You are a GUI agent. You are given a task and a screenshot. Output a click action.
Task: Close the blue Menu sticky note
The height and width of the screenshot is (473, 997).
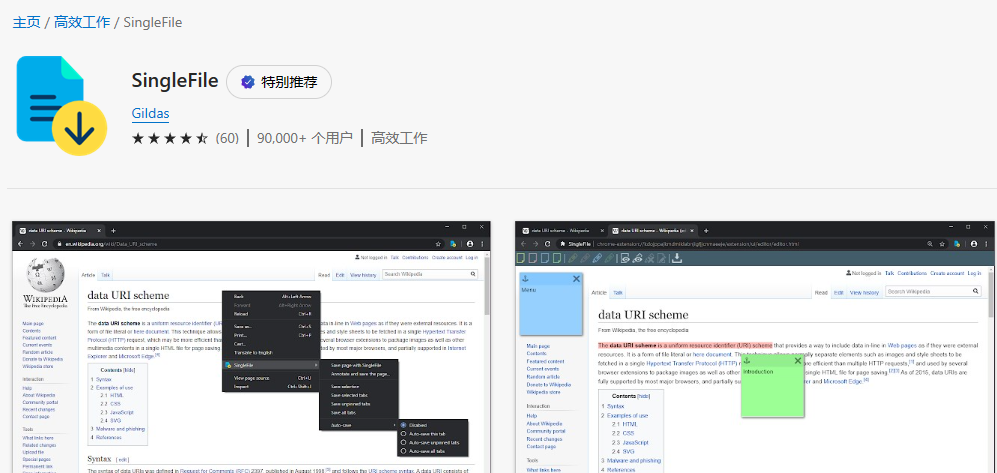576,279
